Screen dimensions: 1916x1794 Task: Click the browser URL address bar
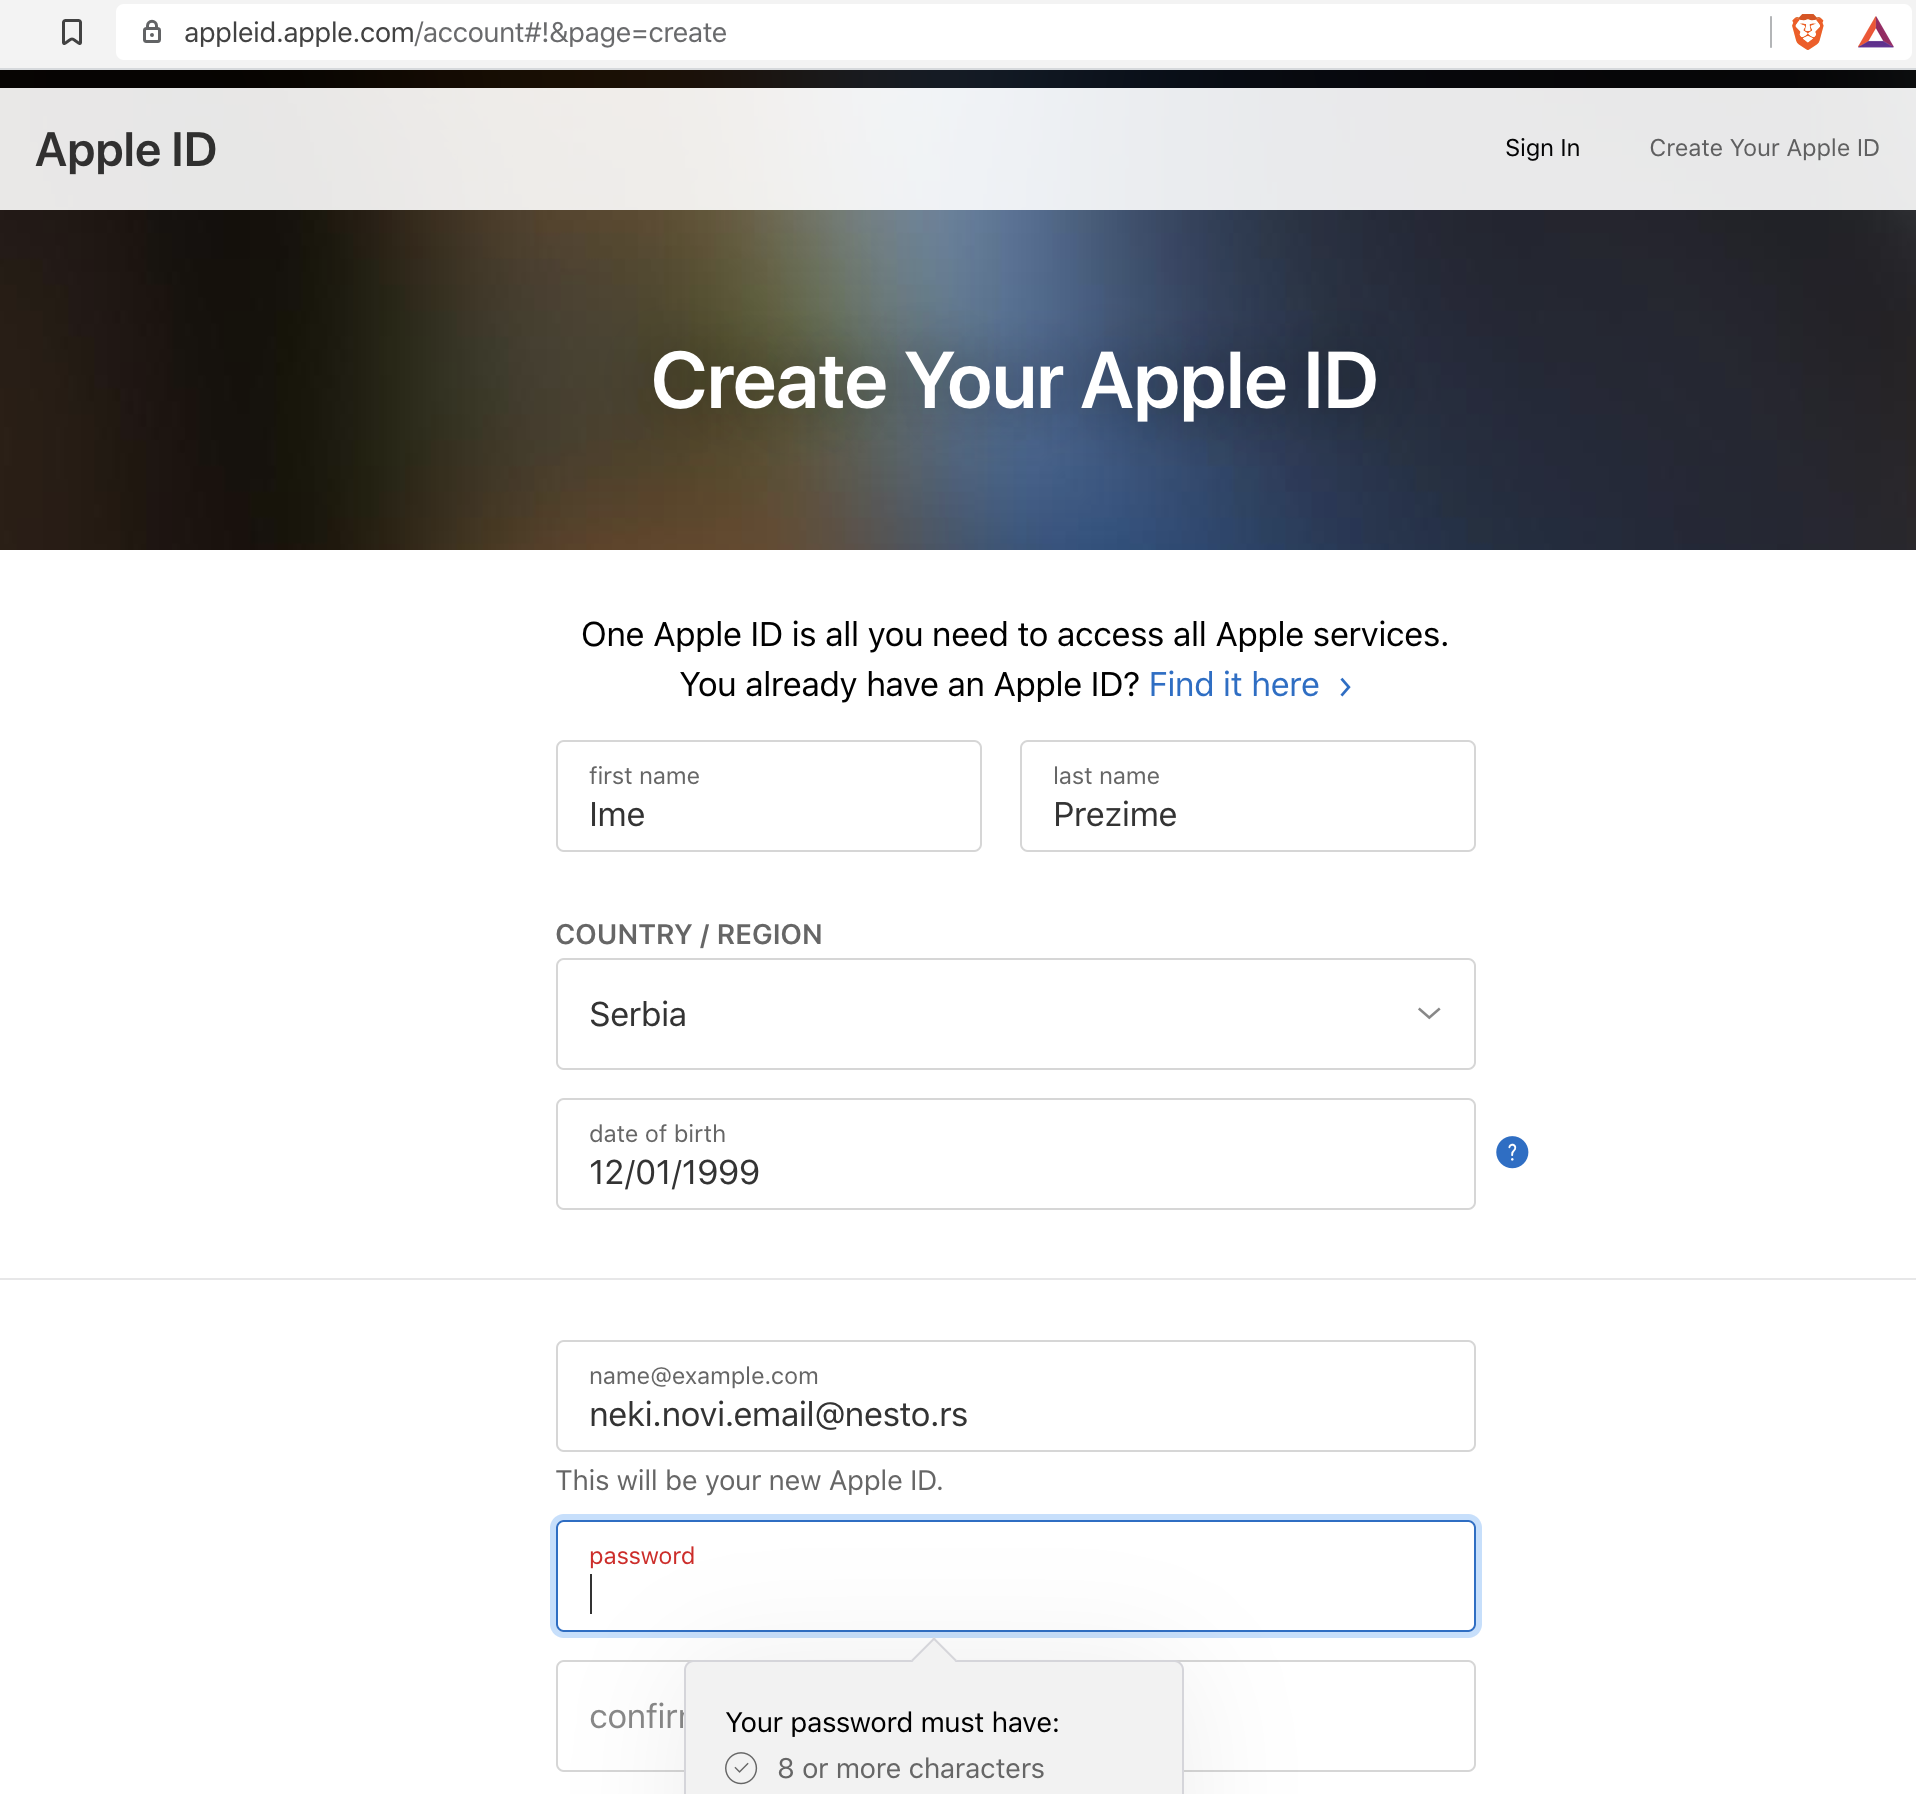coord(900,32)
